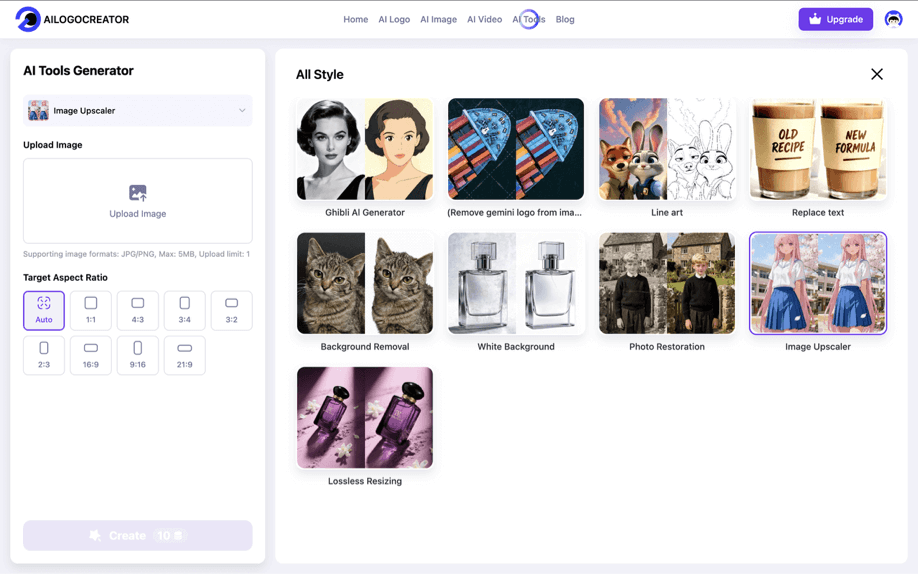Open the AI Video menu item
Screen dimensions: 918x574
pyautogui.click(x=484, y=19)
